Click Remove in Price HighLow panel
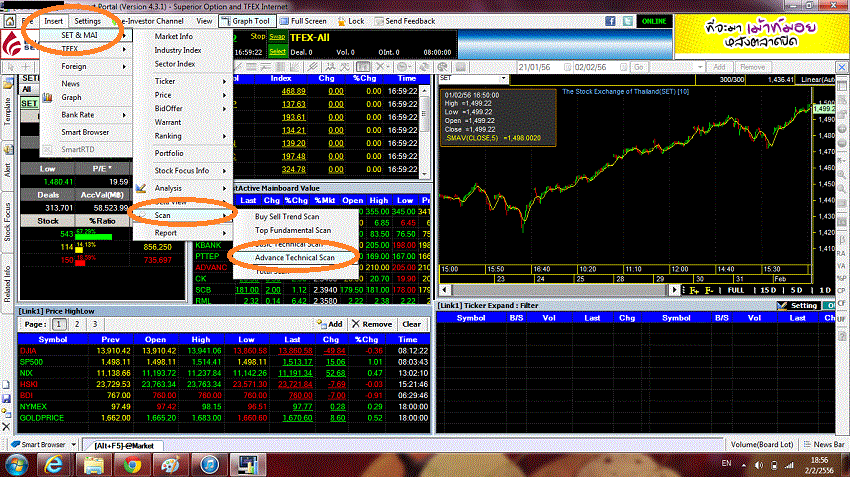 pos(372,324)
